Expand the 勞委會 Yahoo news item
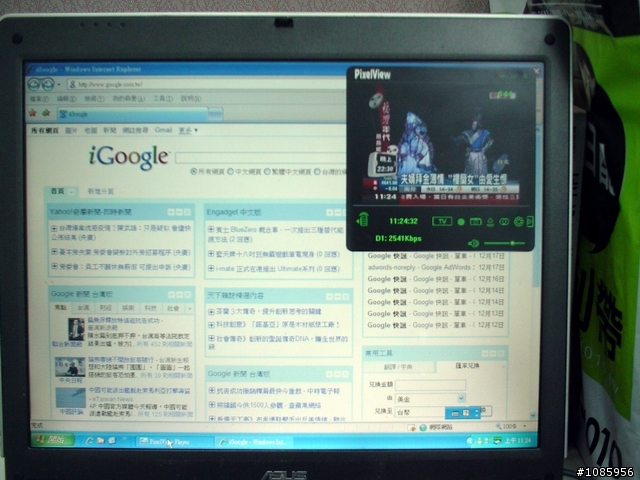 pyautogui.click(x=54, y=267)
